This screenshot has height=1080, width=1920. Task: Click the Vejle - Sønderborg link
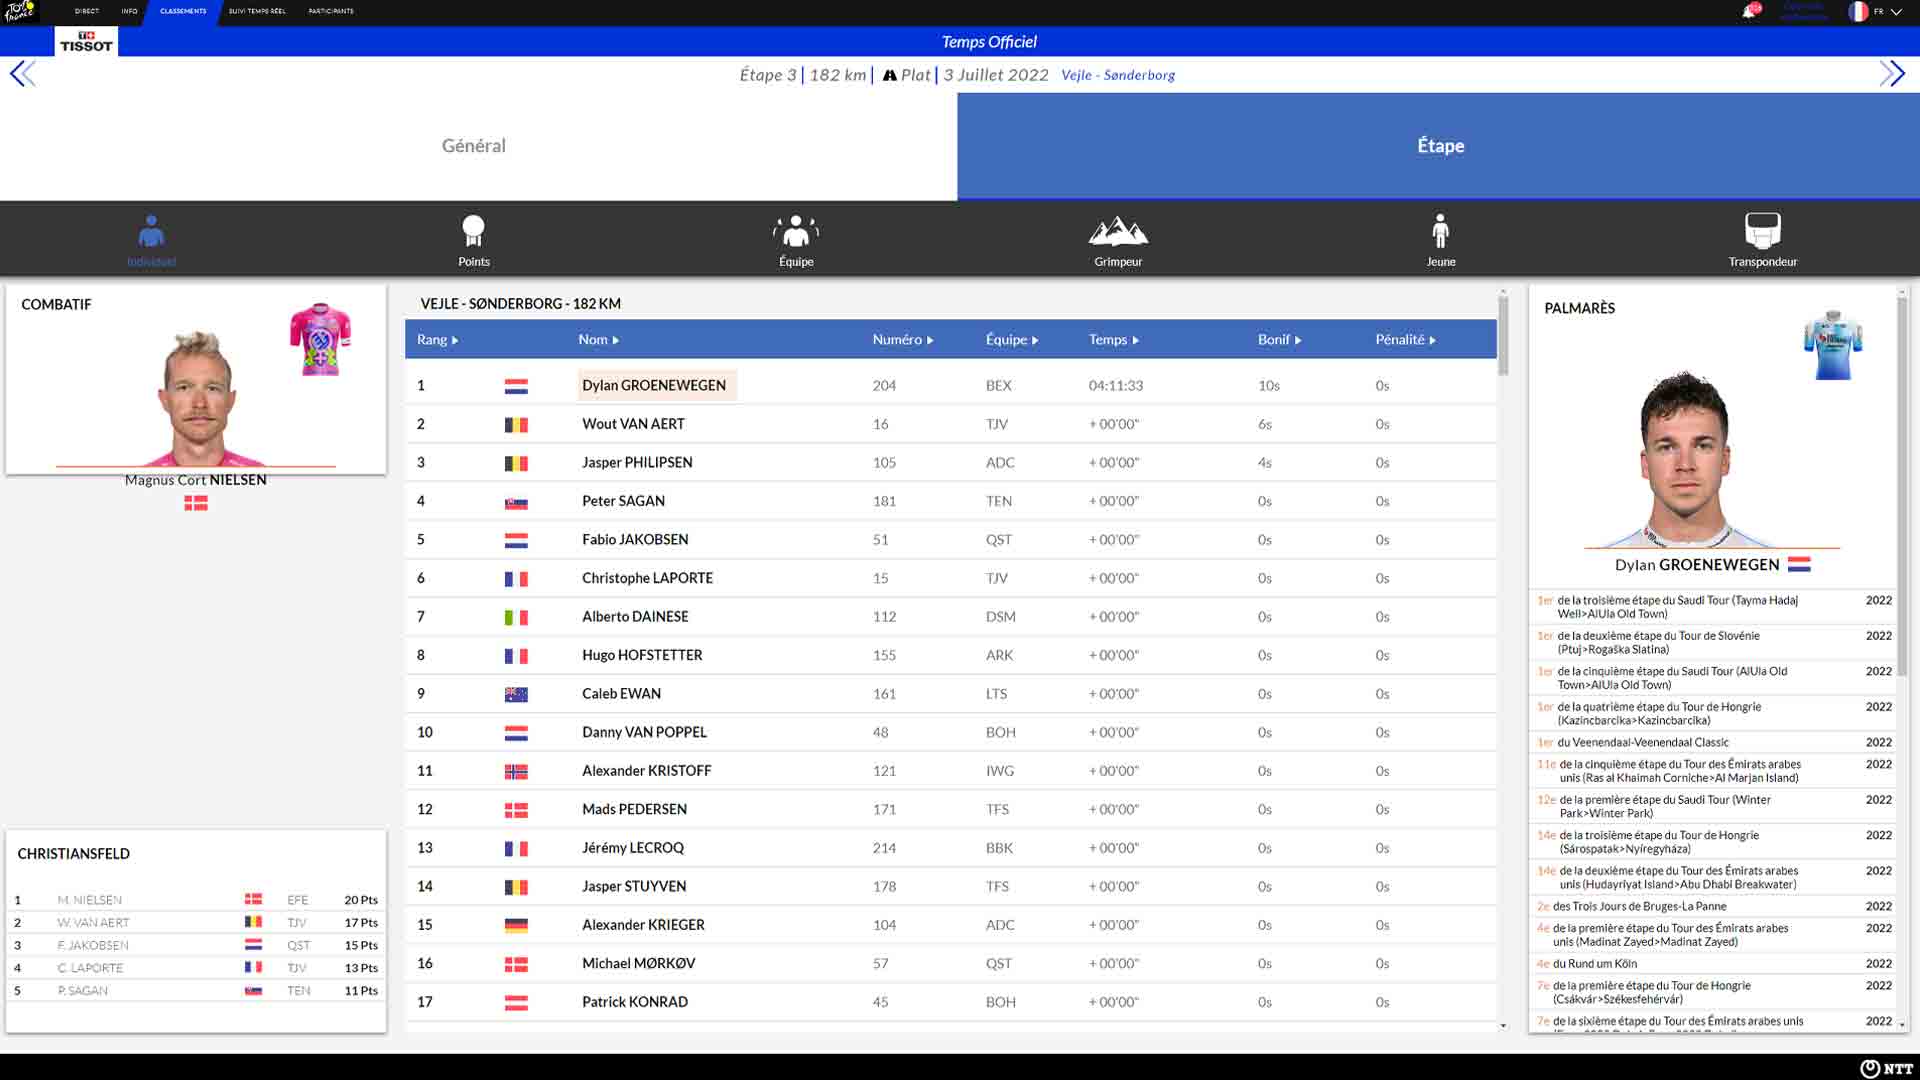(1118, 75)
